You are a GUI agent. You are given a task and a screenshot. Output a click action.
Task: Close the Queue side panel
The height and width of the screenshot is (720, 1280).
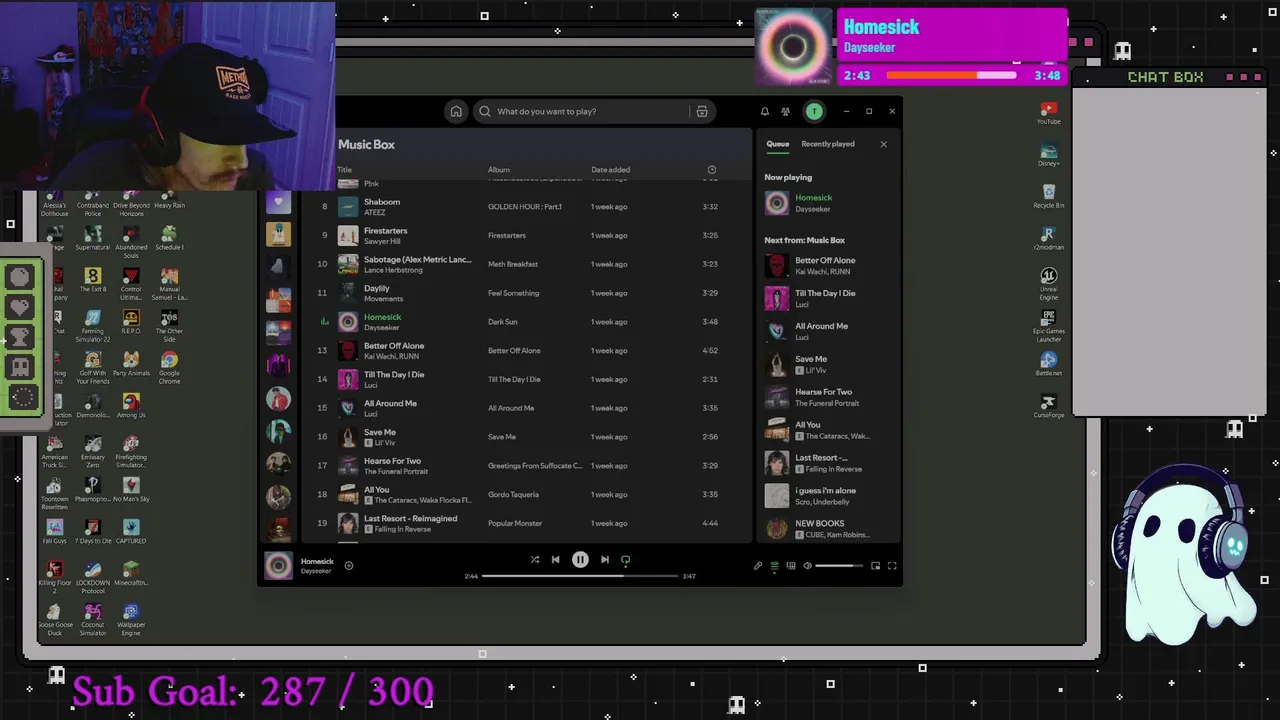883,144
